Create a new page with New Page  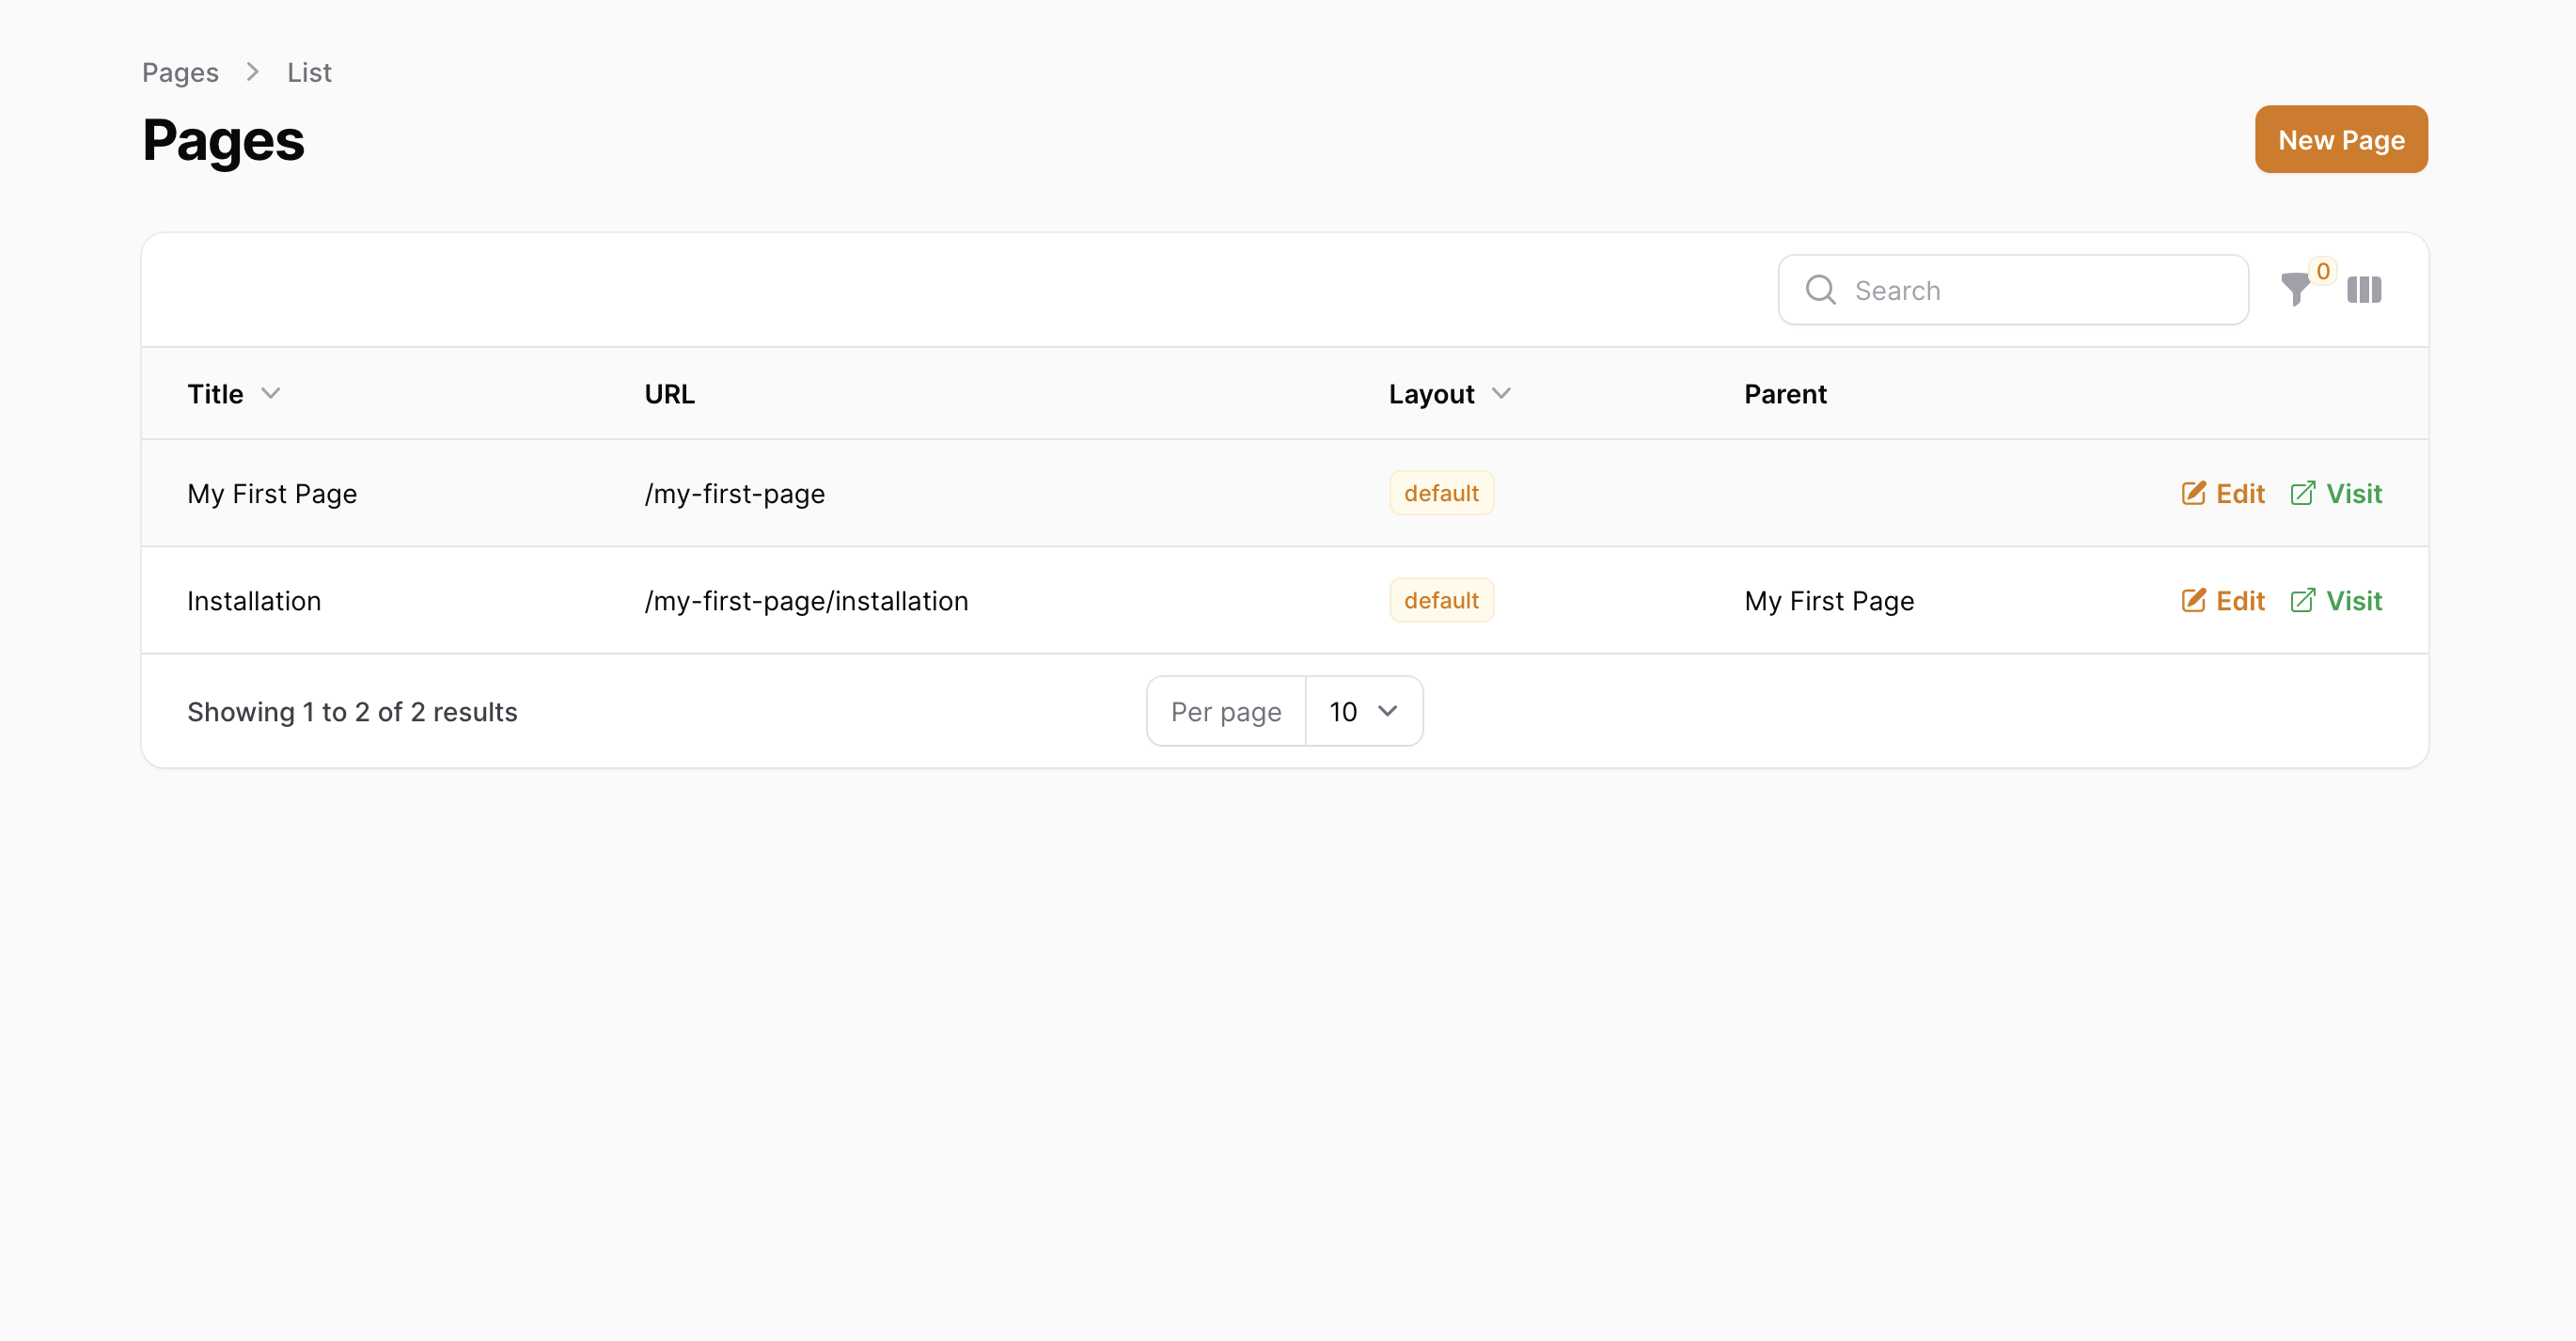(x=2340, y=139)
